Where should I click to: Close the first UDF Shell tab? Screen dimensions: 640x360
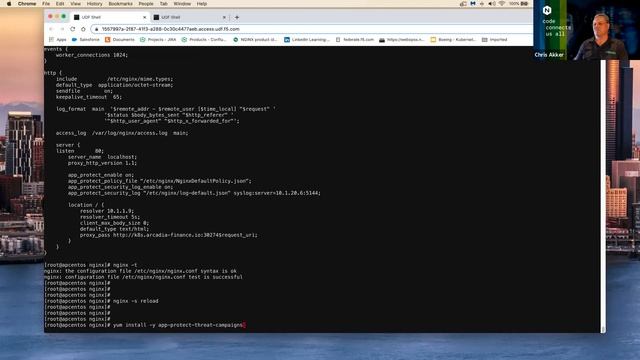(x=144, y=17)
